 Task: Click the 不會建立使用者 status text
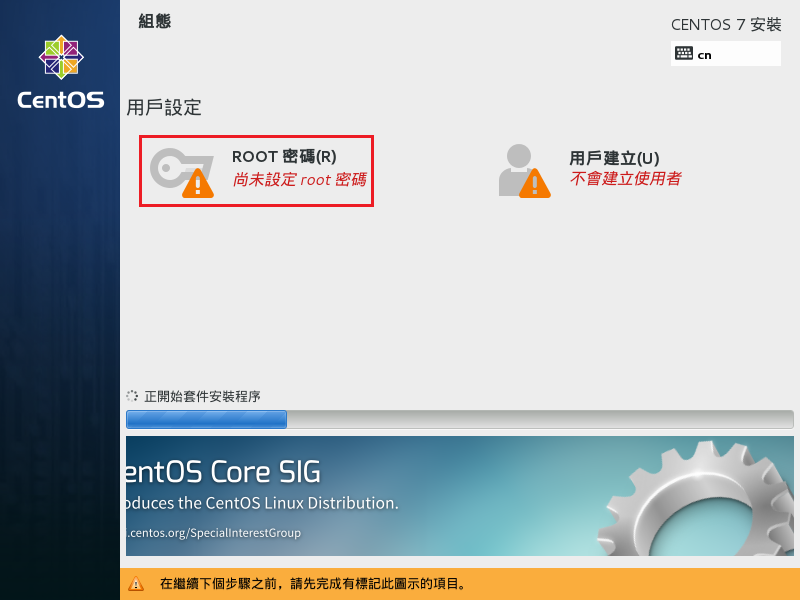(626, 179)
